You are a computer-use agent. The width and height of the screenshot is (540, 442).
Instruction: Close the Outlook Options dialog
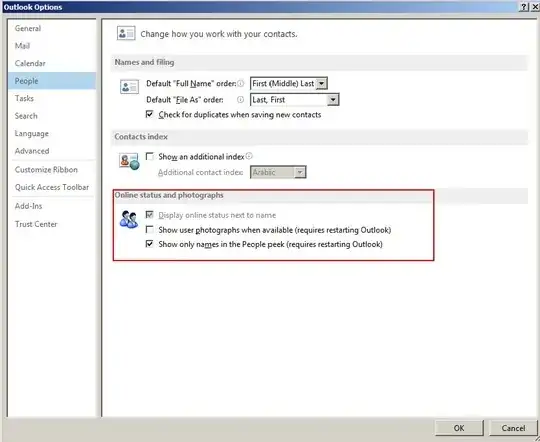click(535, 7)
